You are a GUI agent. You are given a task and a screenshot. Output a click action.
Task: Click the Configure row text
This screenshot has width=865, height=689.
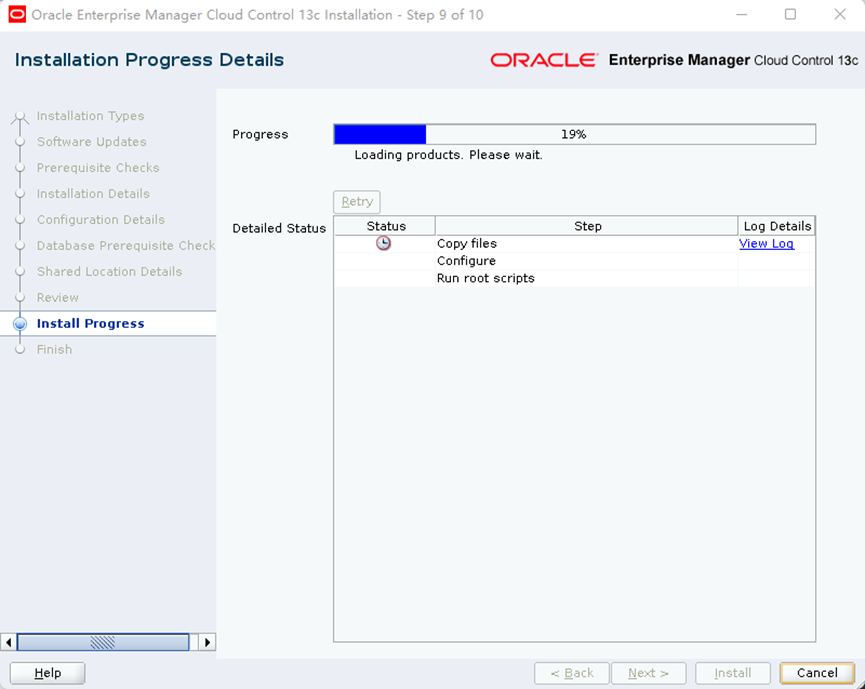466,261
